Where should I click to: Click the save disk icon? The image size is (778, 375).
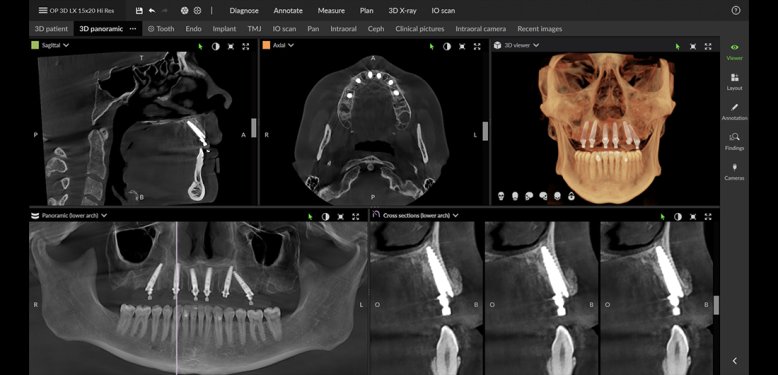coord(139,10)
